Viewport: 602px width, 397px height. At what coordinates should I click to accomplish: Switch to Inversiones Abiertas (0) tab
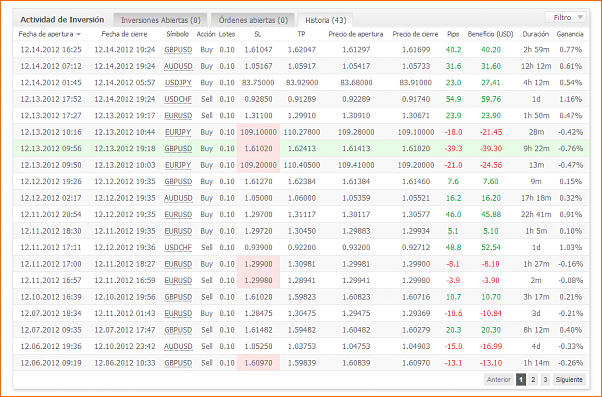coord(160,20)
